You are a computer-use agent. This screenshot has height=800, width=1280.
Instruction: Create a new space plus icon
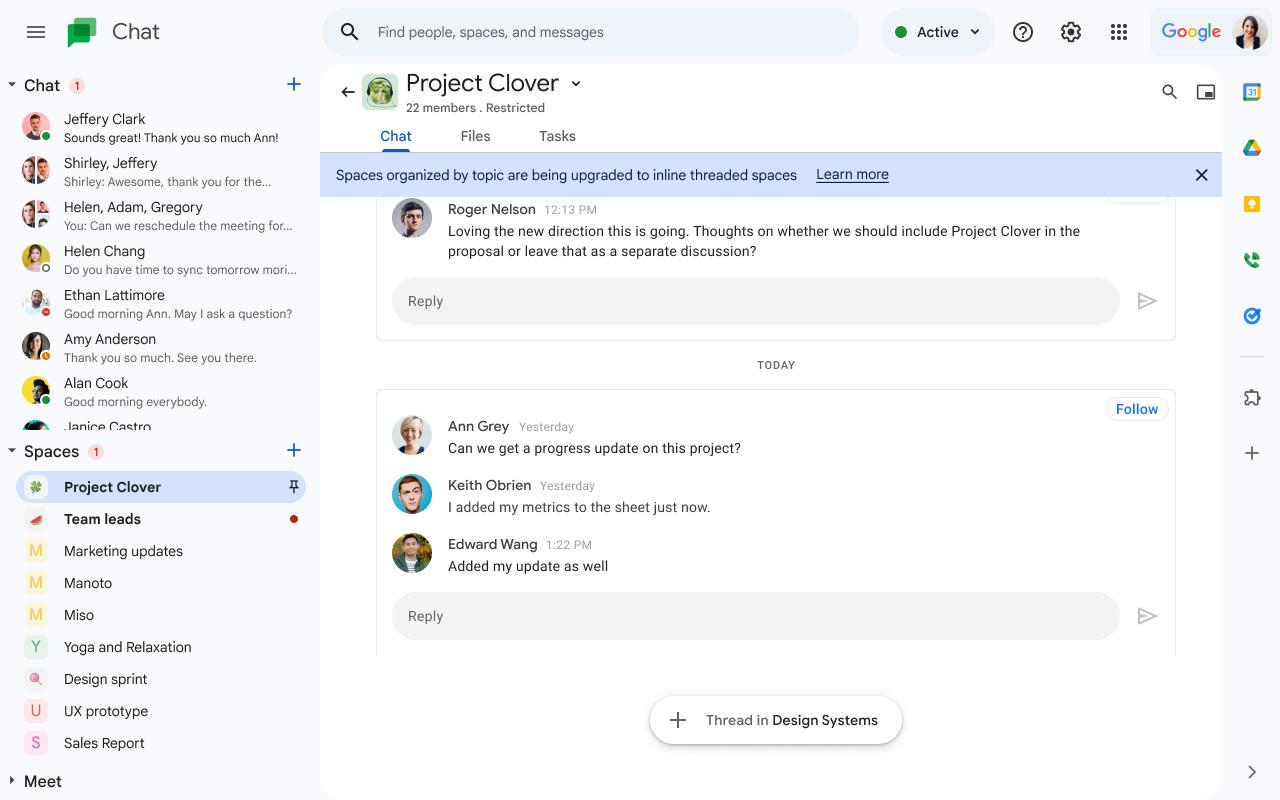click(294, 451)
